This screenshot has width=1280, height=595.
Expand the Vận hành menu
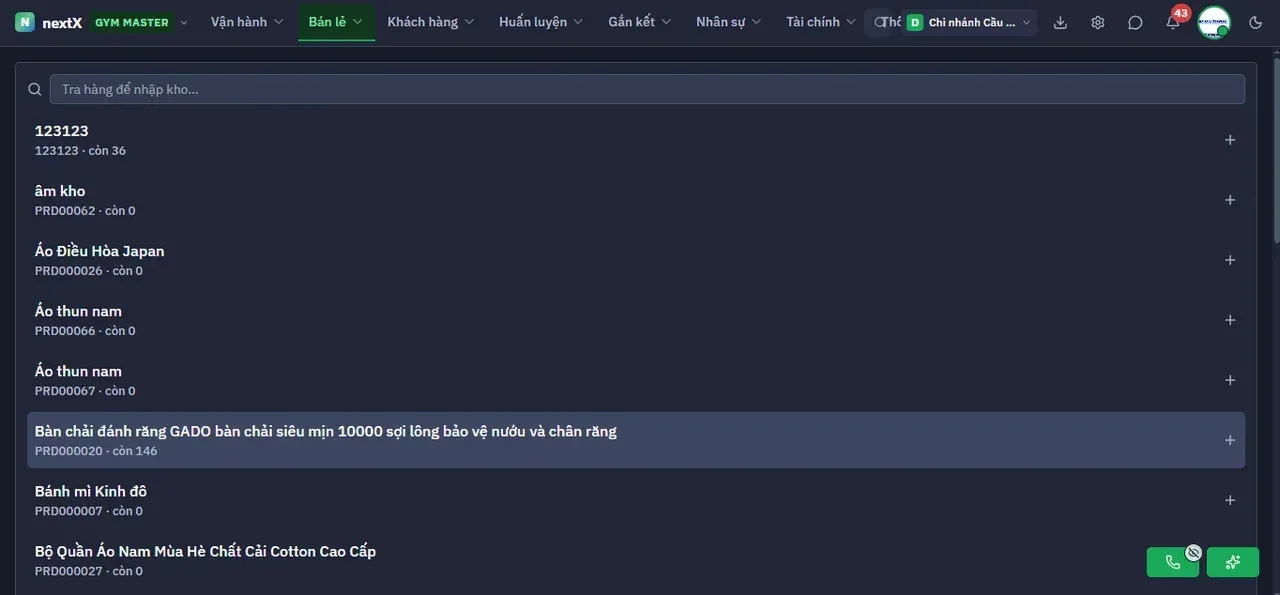(x=247, y=22)
